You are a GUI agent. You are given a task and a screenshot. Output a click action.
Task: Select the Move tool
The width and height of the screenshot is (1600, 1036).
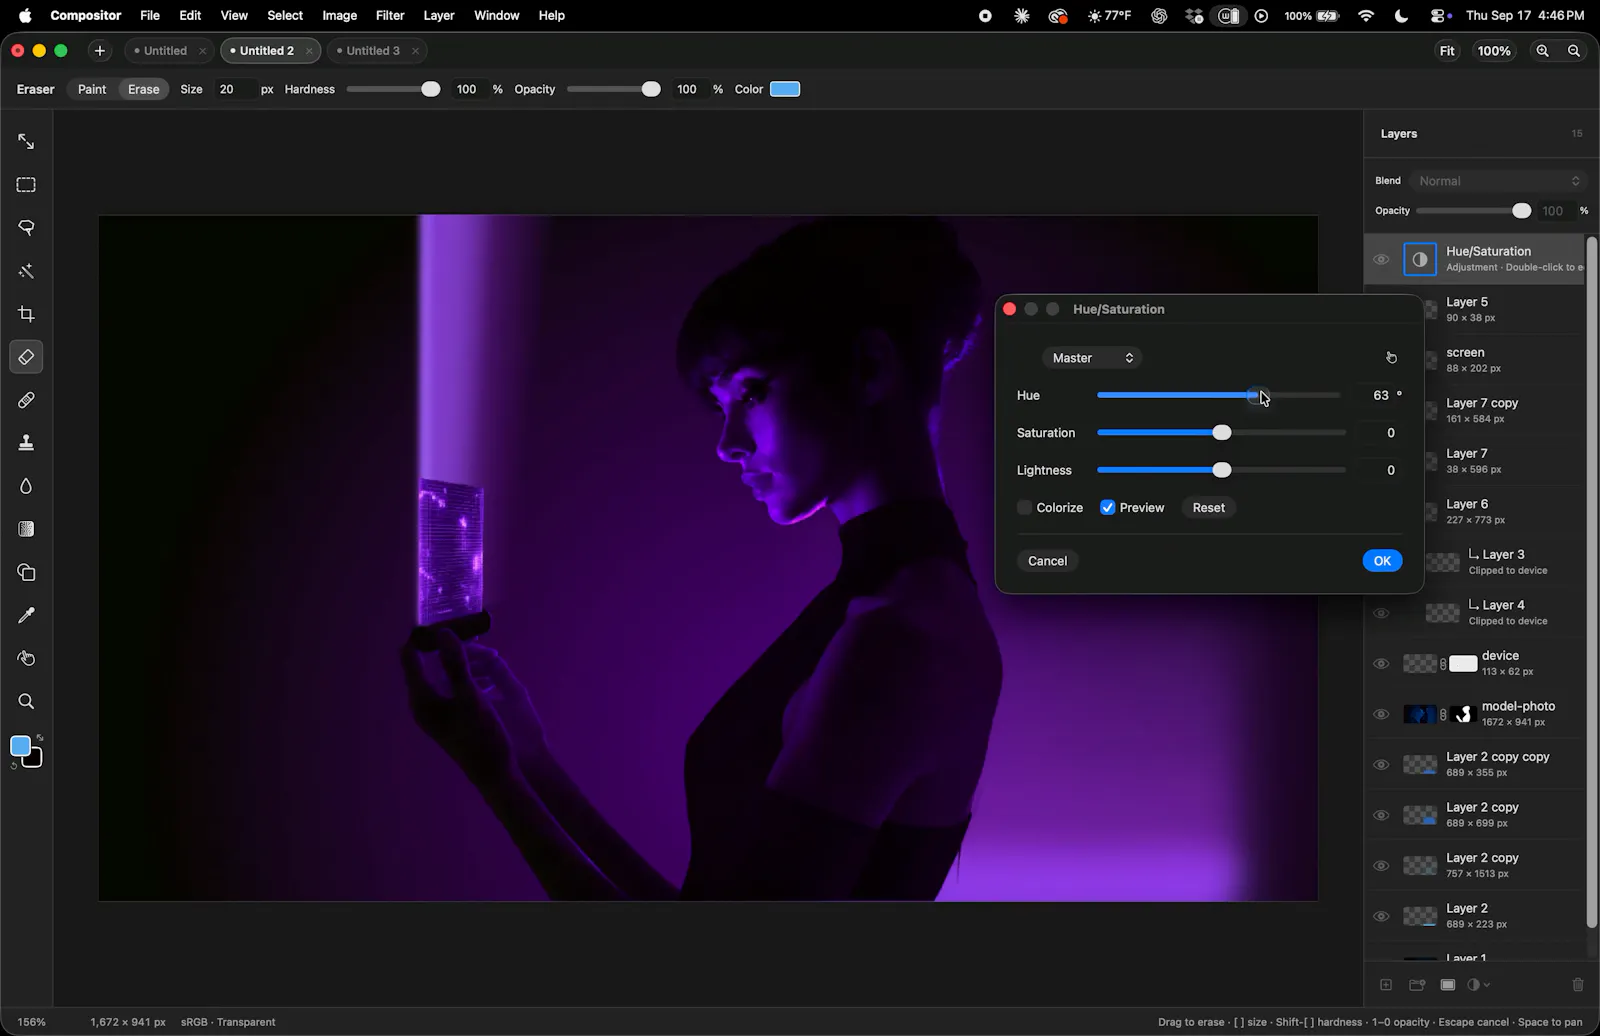click(26, 142)
